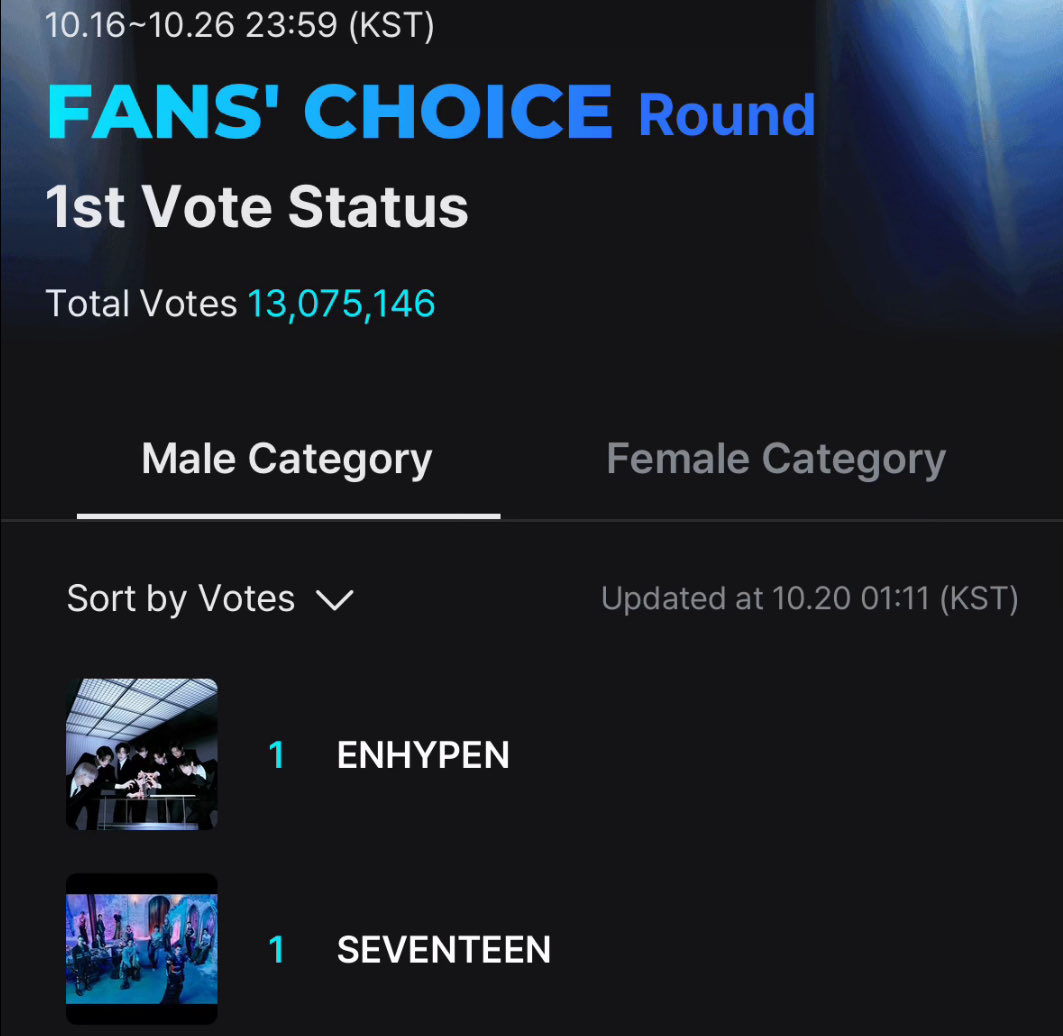
Task: Click the Round label in the heading
Action: (727, 115)
